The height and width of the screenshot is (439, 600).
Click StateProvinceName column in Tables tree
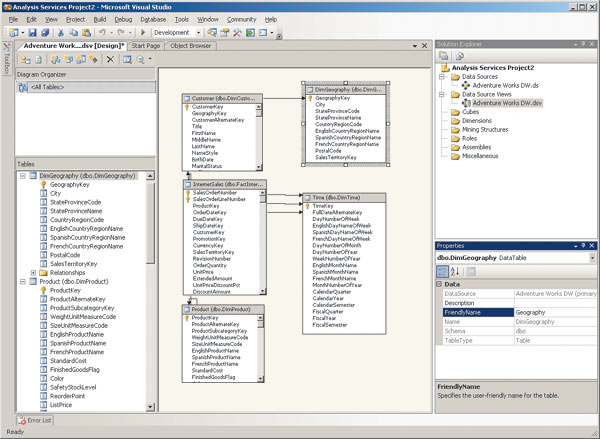[76, 211]
